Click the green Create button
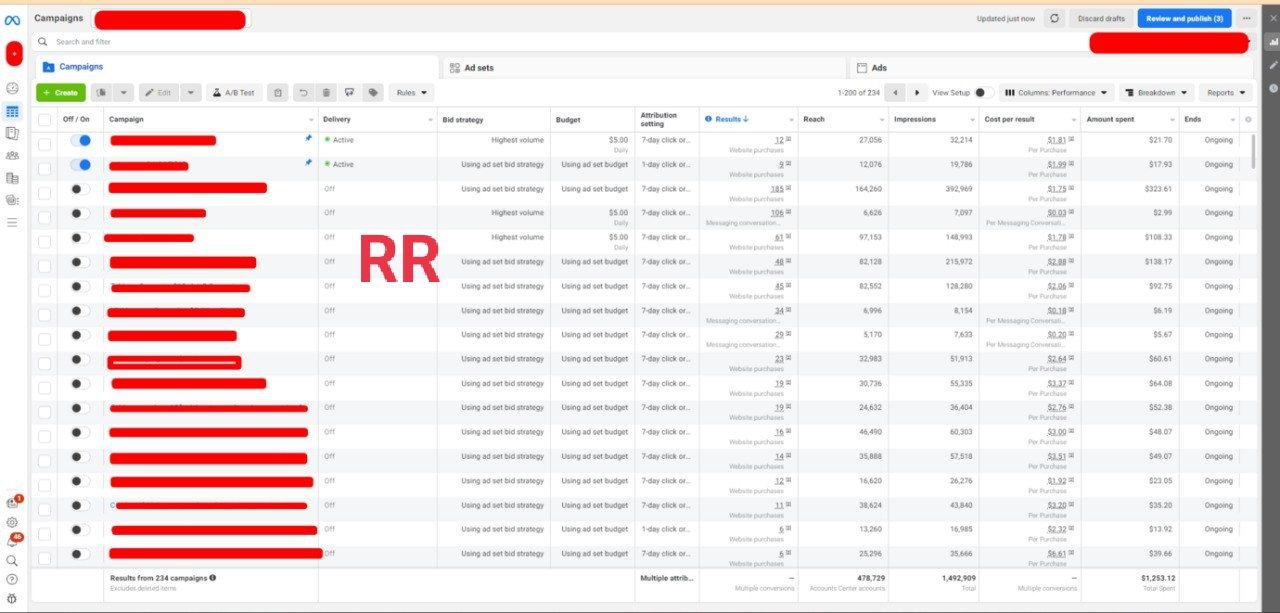 60,93
